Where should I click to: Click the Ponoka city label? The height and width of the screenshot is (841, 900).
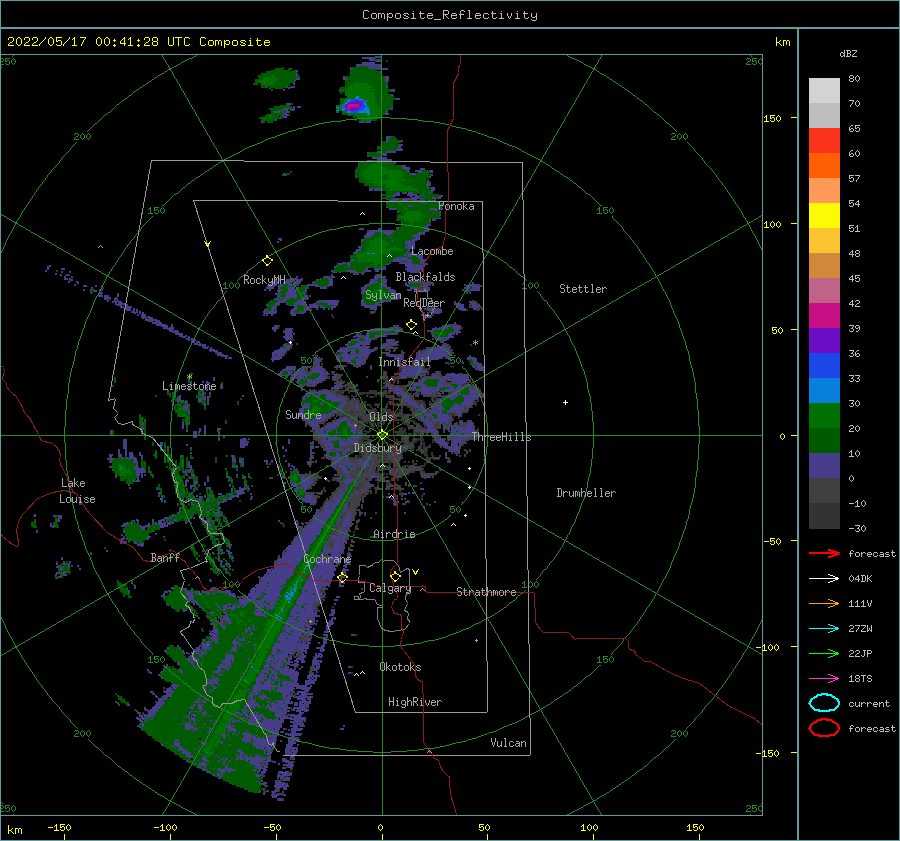click(x=456, y=206)
